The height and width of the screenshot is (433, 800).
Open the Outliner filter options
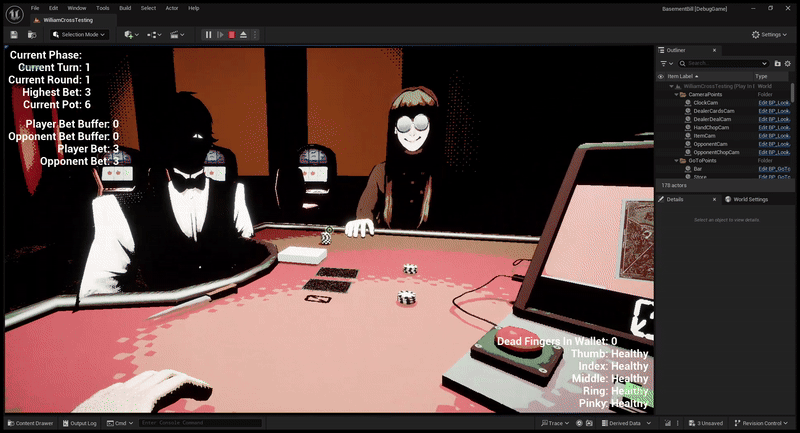tap(666, 63)
